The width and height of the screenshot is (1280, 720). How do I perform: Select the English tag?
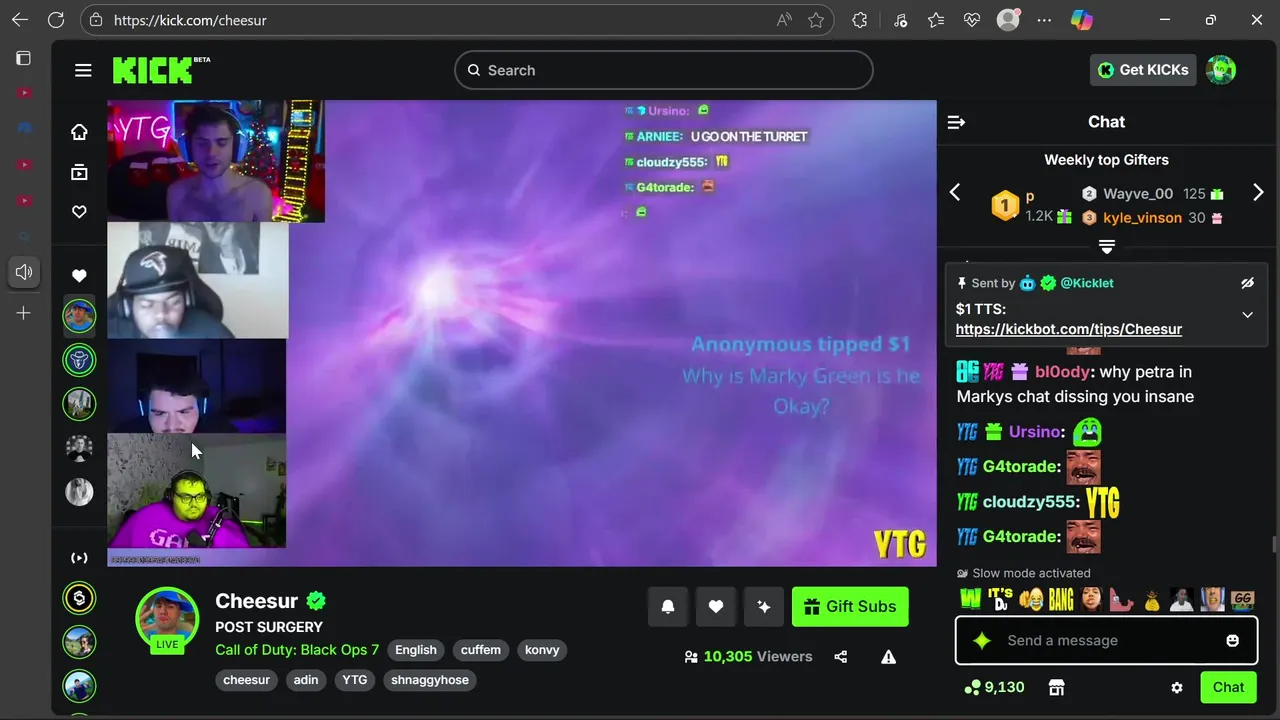pos(416,650)
